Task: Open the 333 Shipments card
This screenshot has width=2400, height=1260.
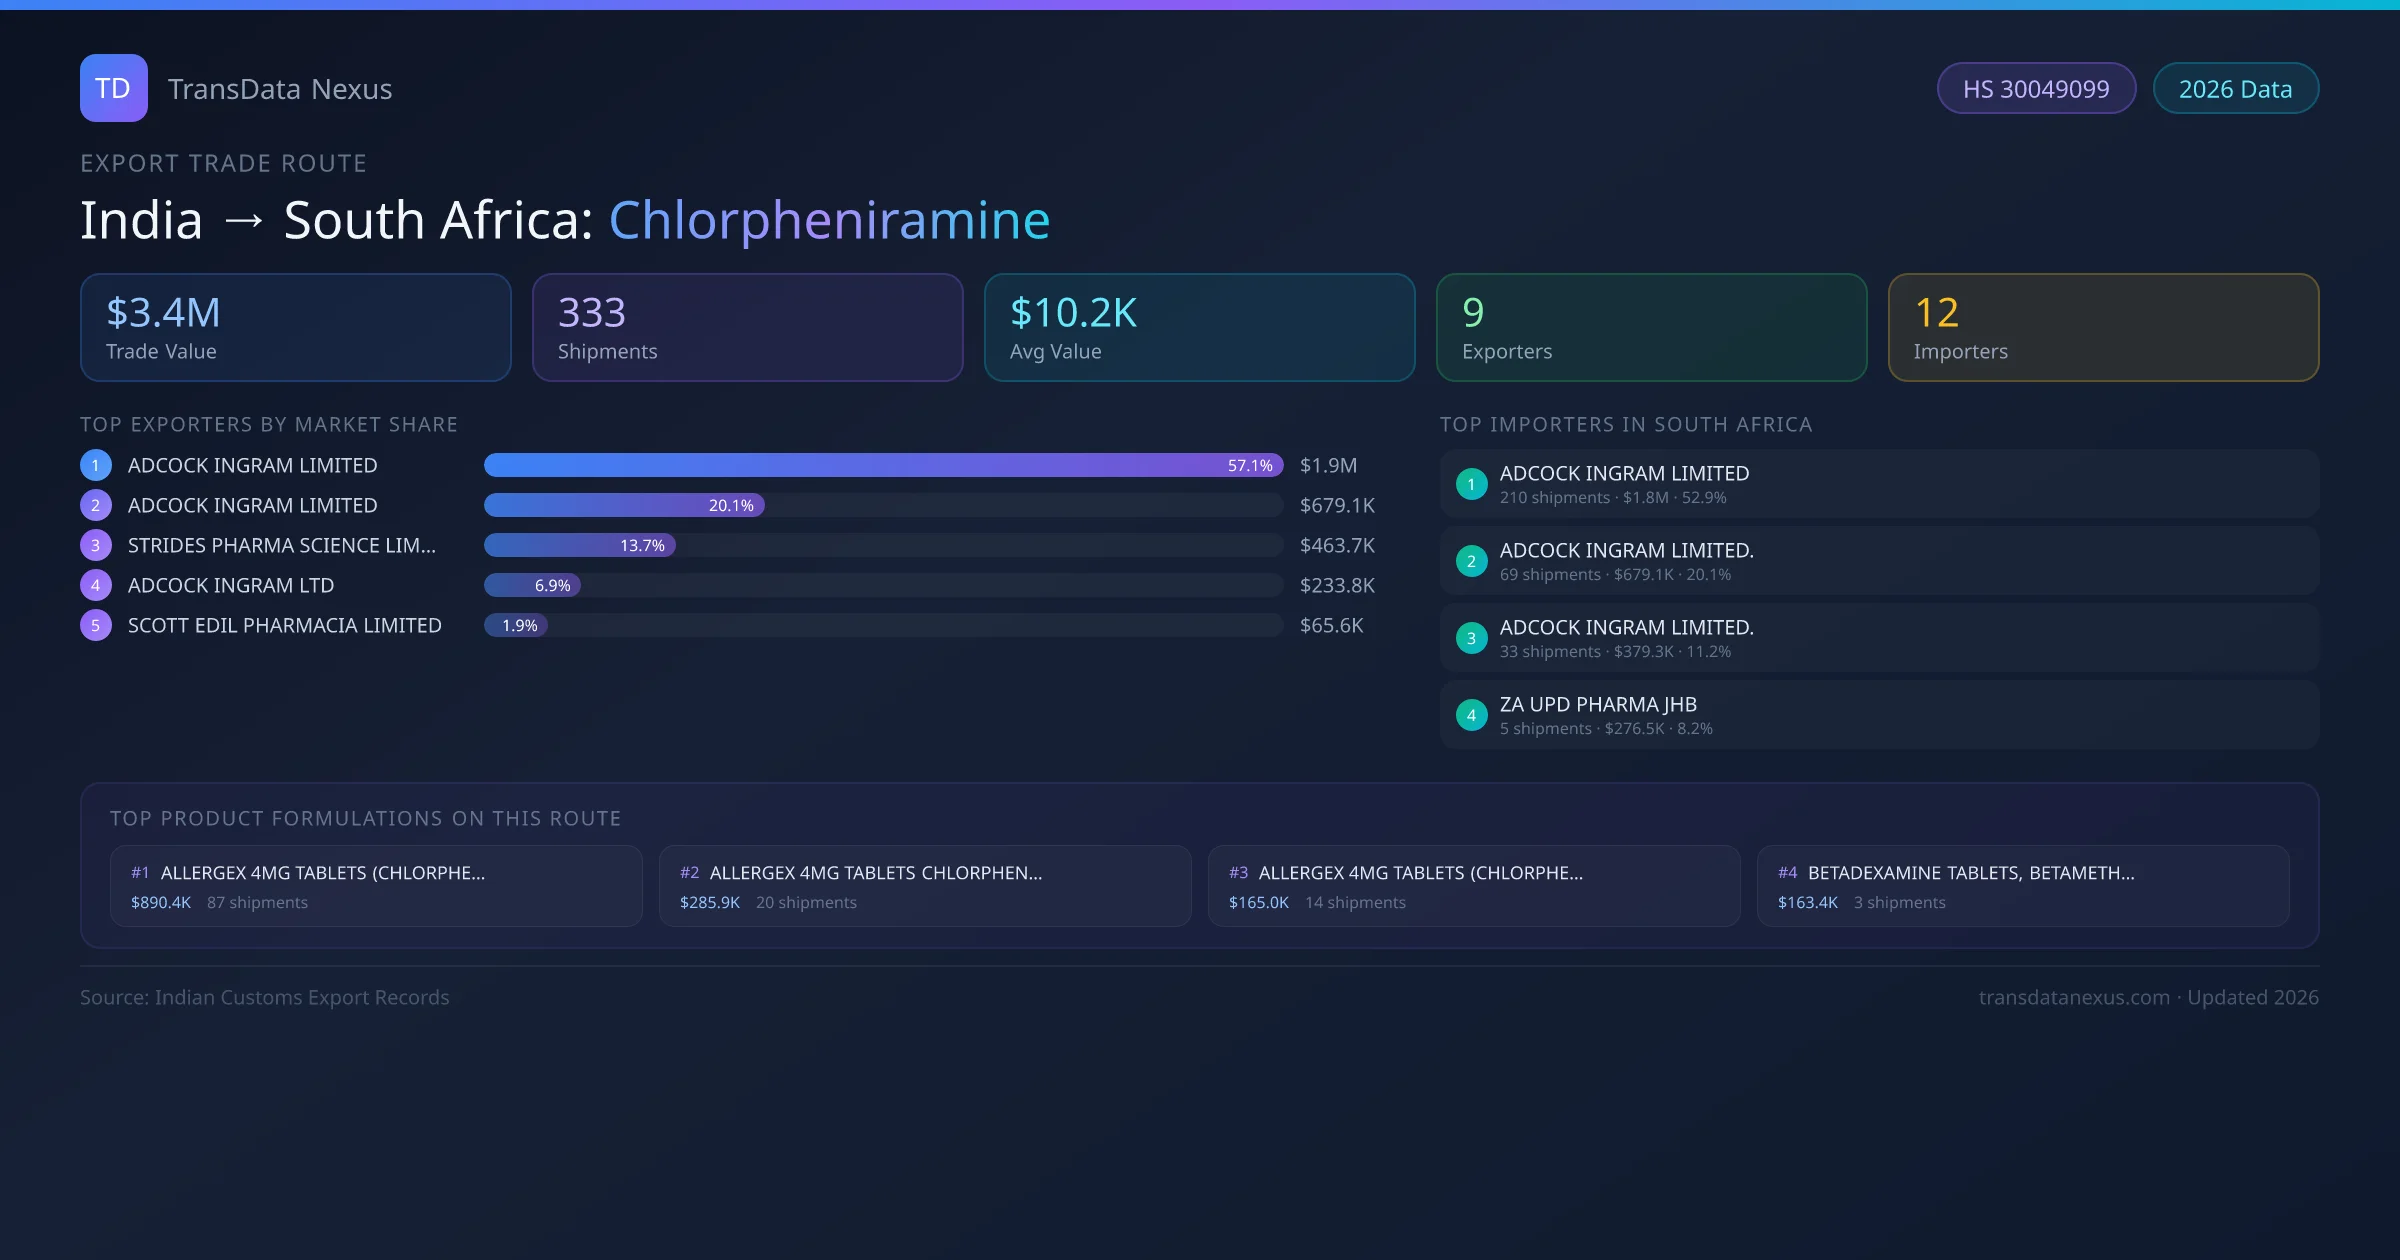Action: (x=747, y=327)
